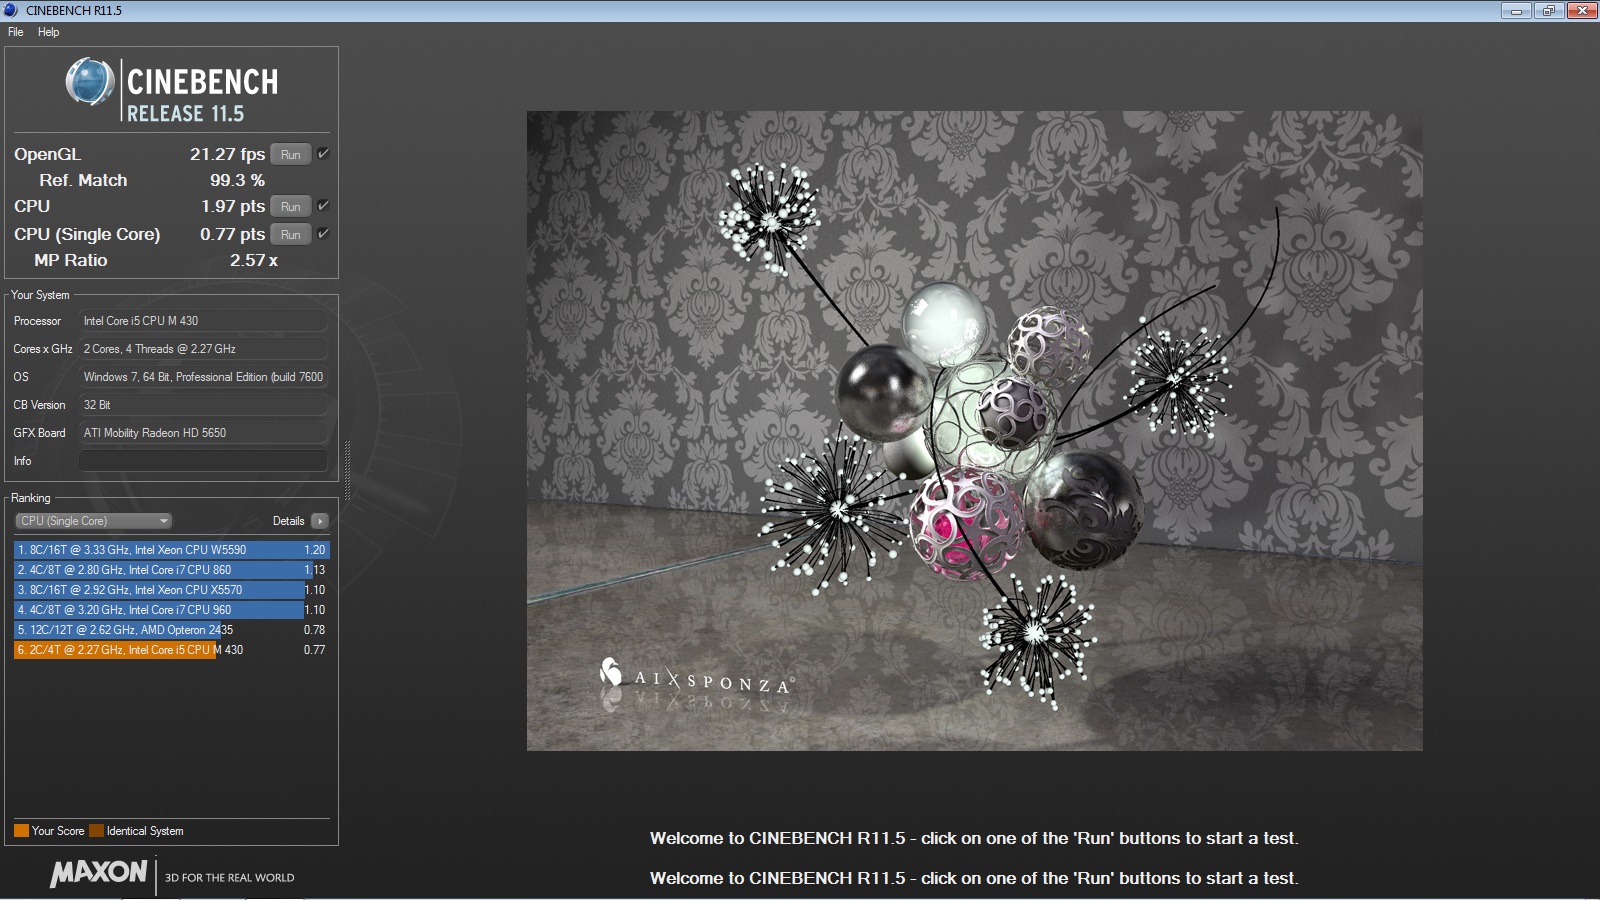Open the File menu
Screen dimensions: 1600x900
[16, 32]
